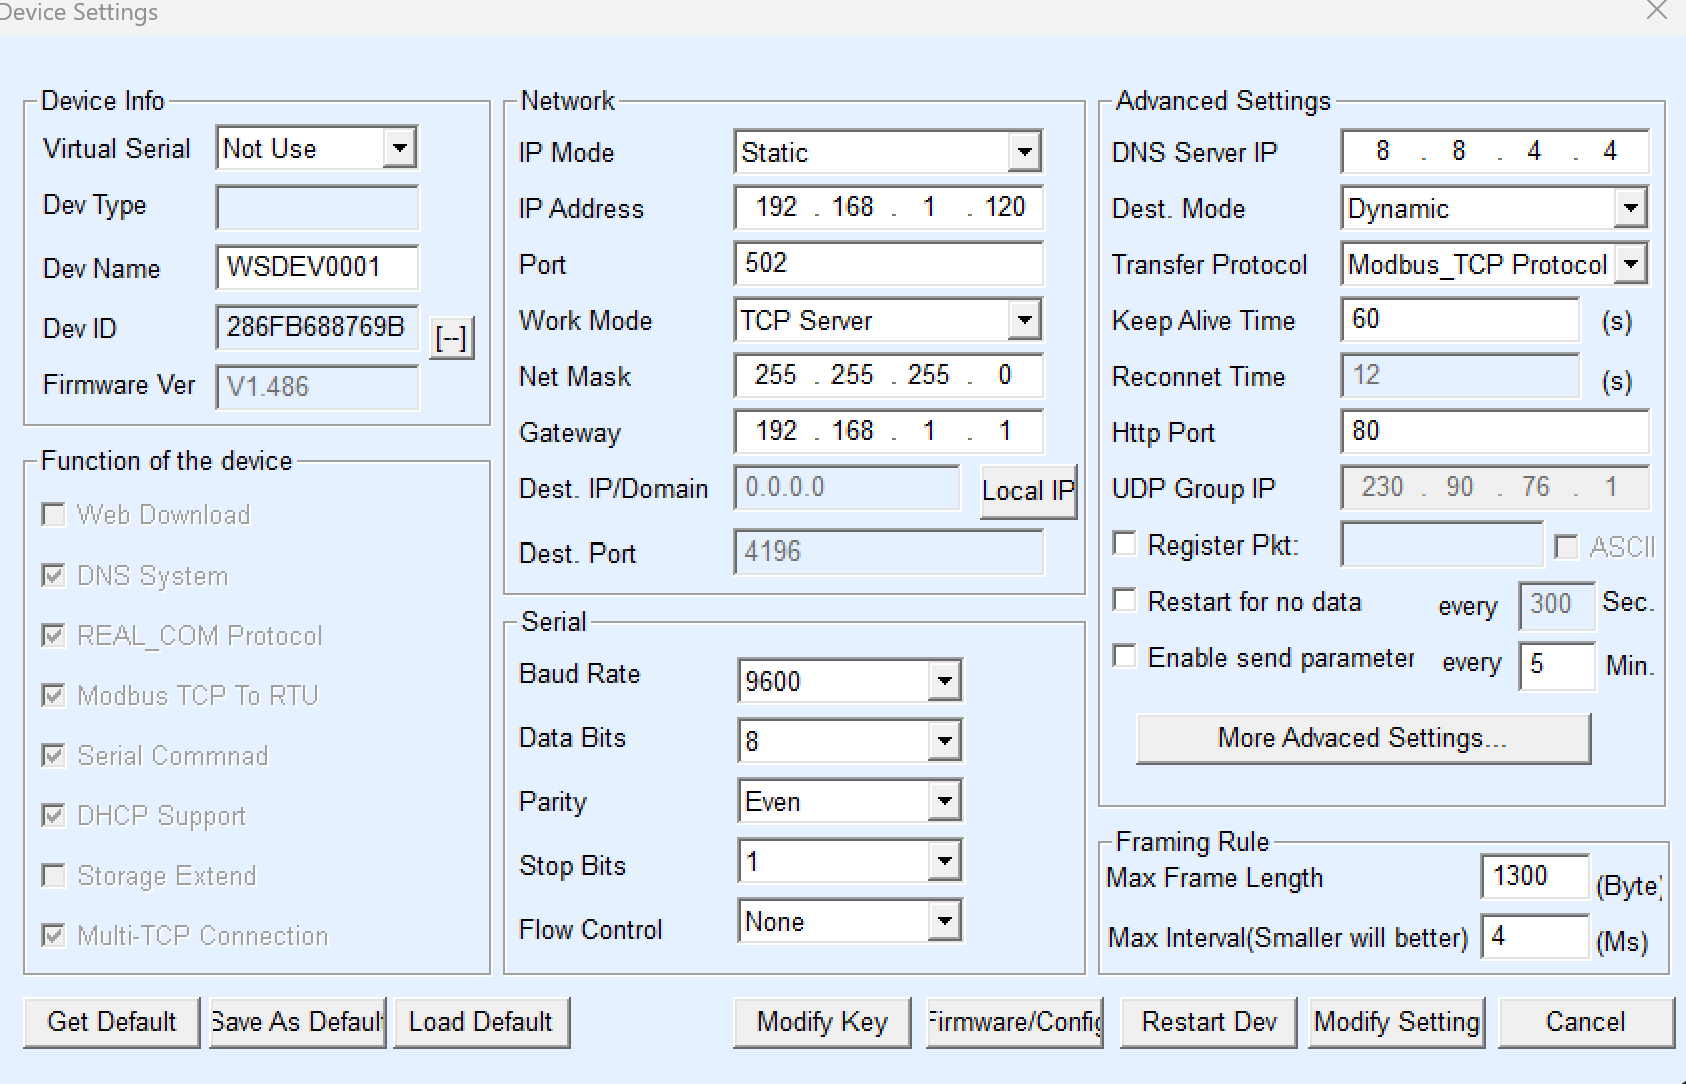Screen dimensions: 1686x1084
Task: Click the Restart Dev button
Action: [1207, 1022]
